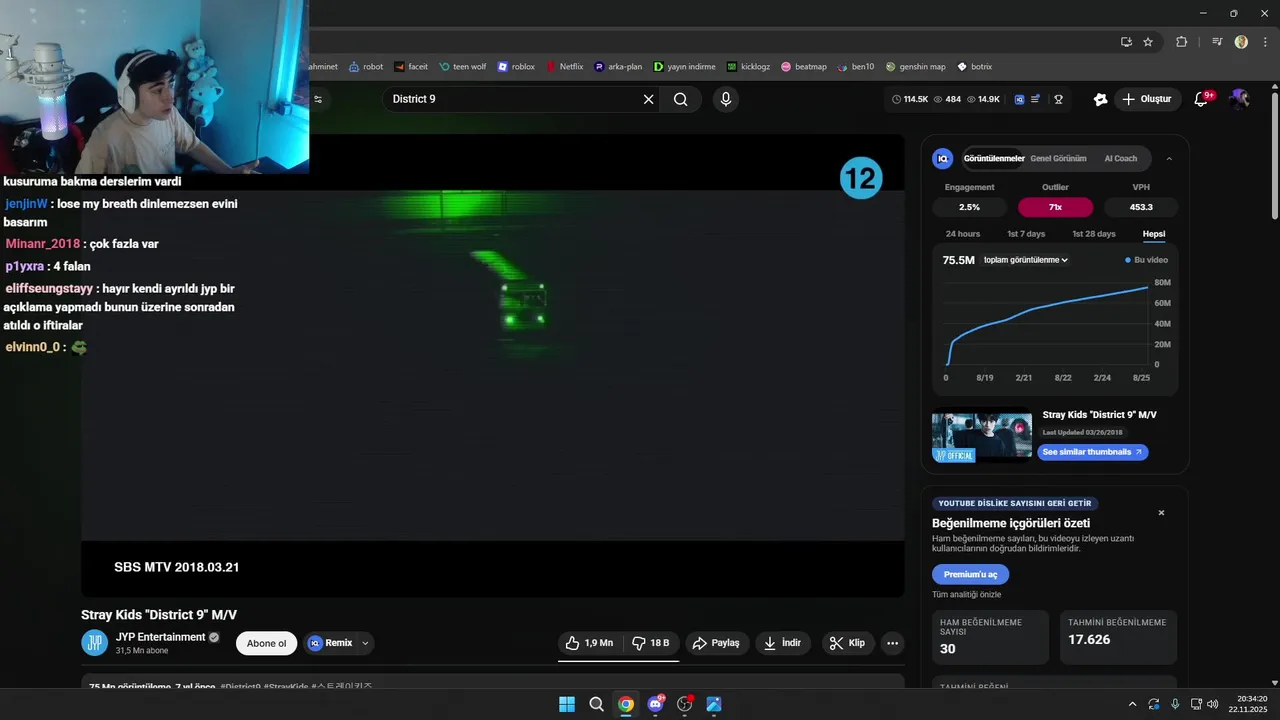Open the Tüm analitiği önizle link
Screen dimensions: 1280x720
(x=966, y=595)
